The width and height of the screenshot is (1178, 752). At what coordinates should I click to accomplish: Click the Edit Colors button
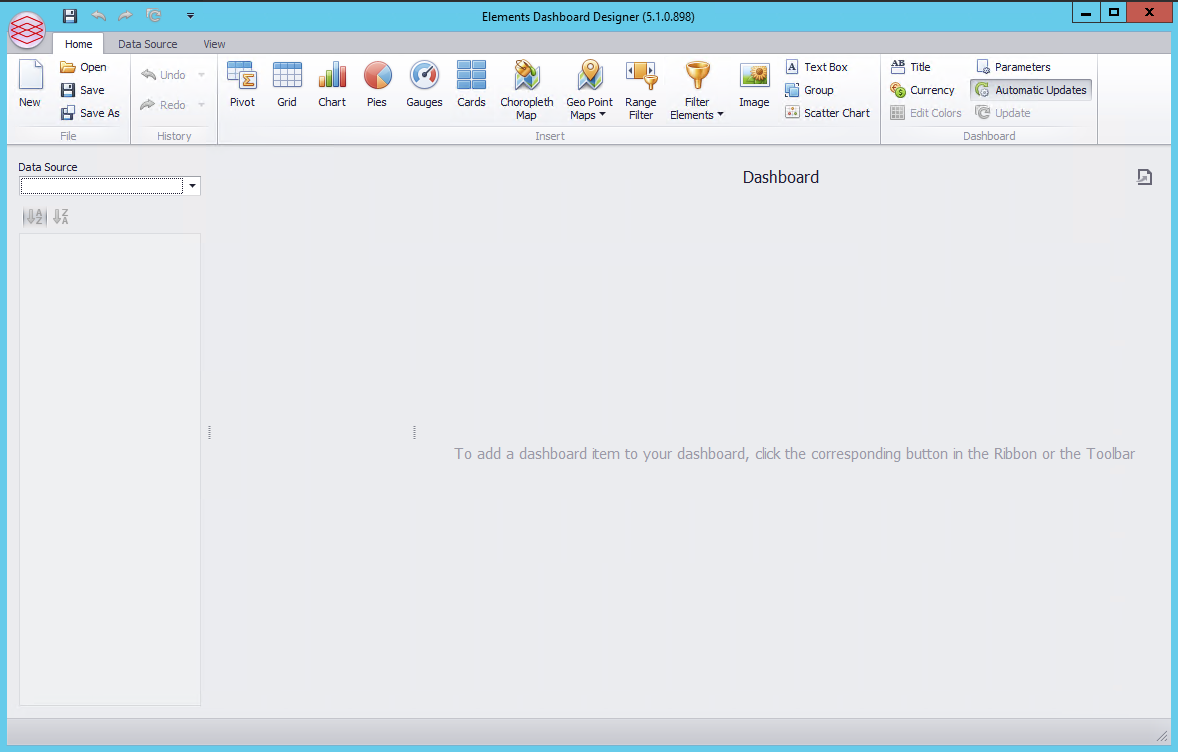[x=926, y=113]
